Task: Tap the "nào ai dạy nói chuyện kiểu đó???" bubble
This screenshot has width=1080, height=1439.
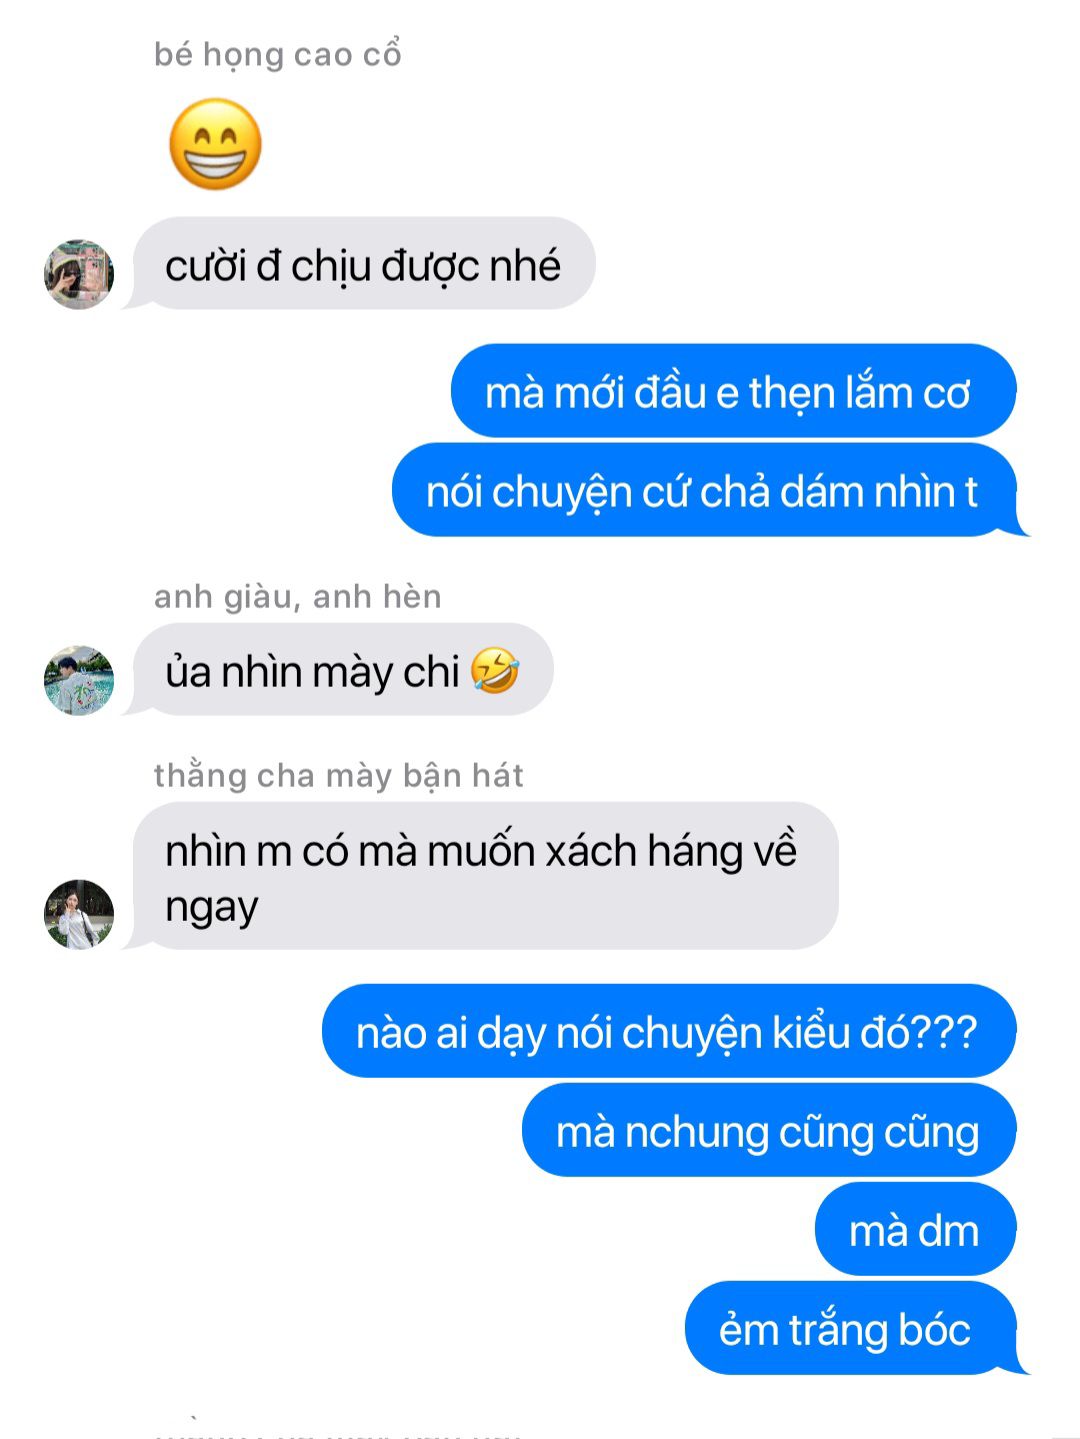Action: coord(669,1031)
